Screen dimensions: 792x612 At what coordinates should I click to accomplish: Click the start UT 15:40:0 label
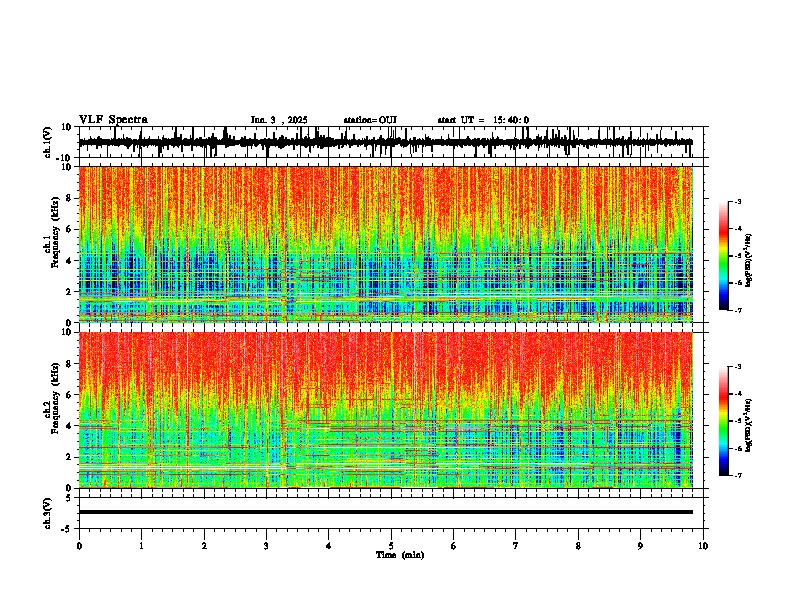click(x=483, y=120)
